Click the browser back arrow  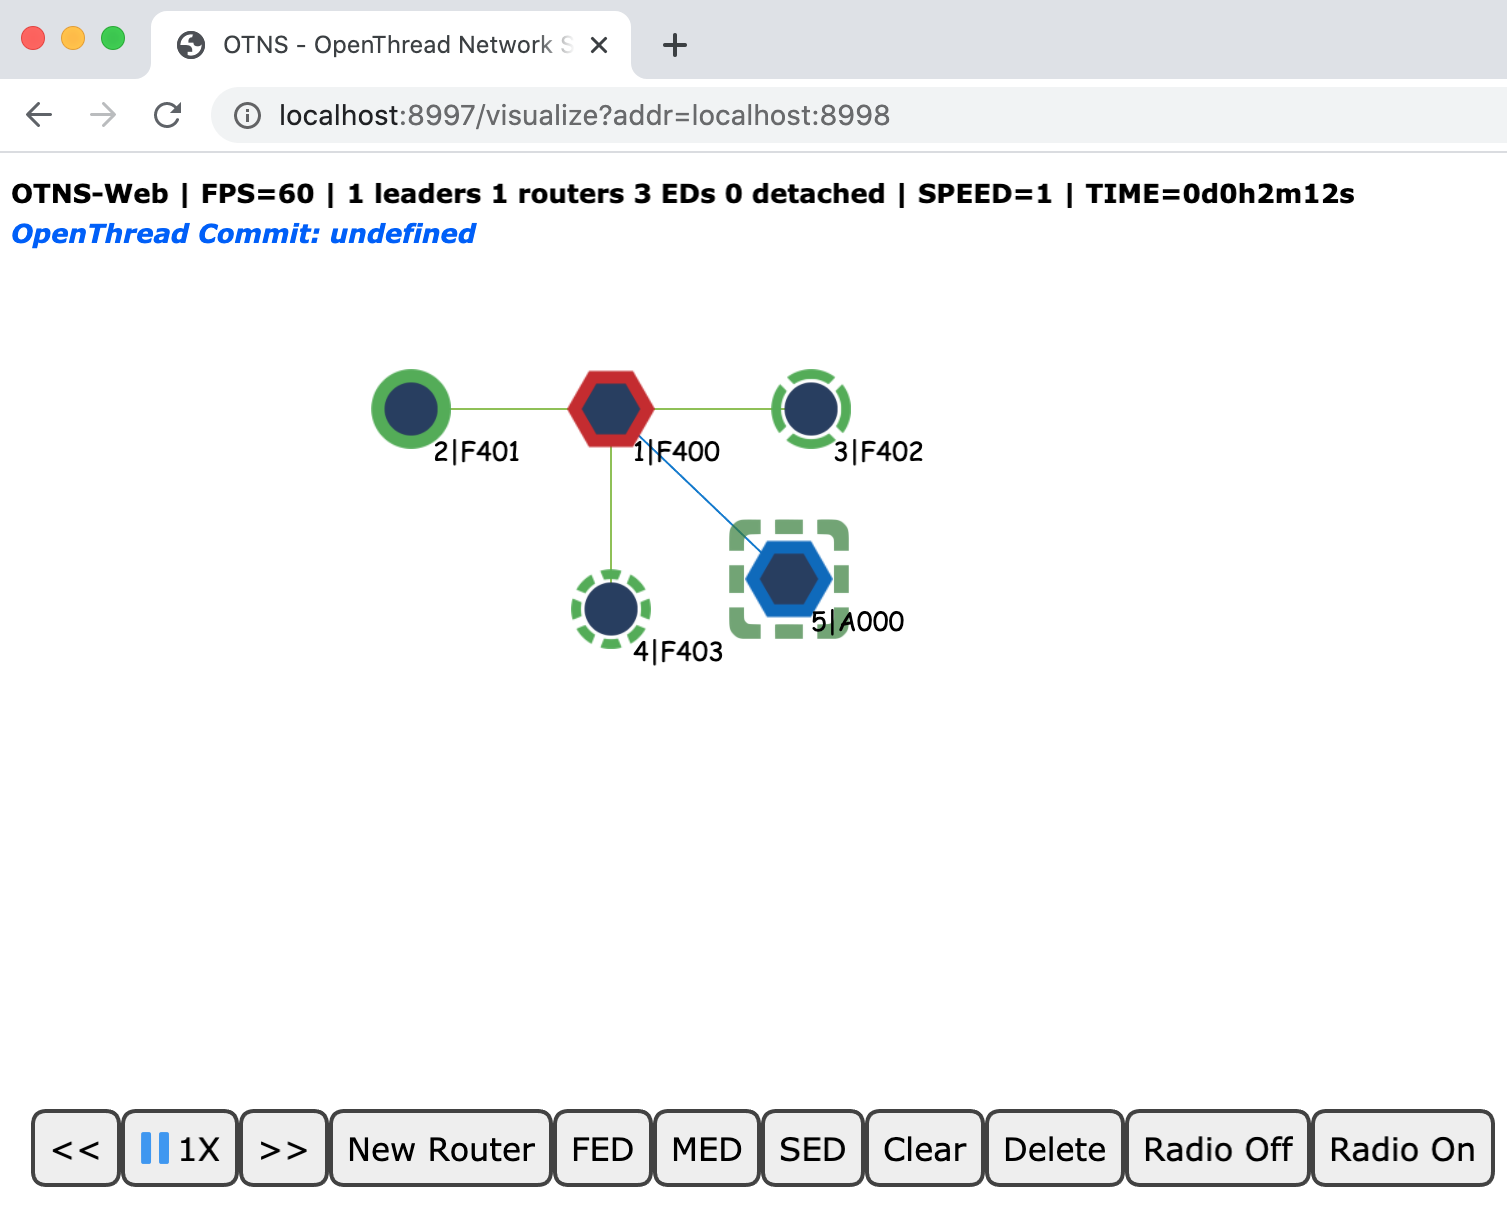(x=38, y=115)
